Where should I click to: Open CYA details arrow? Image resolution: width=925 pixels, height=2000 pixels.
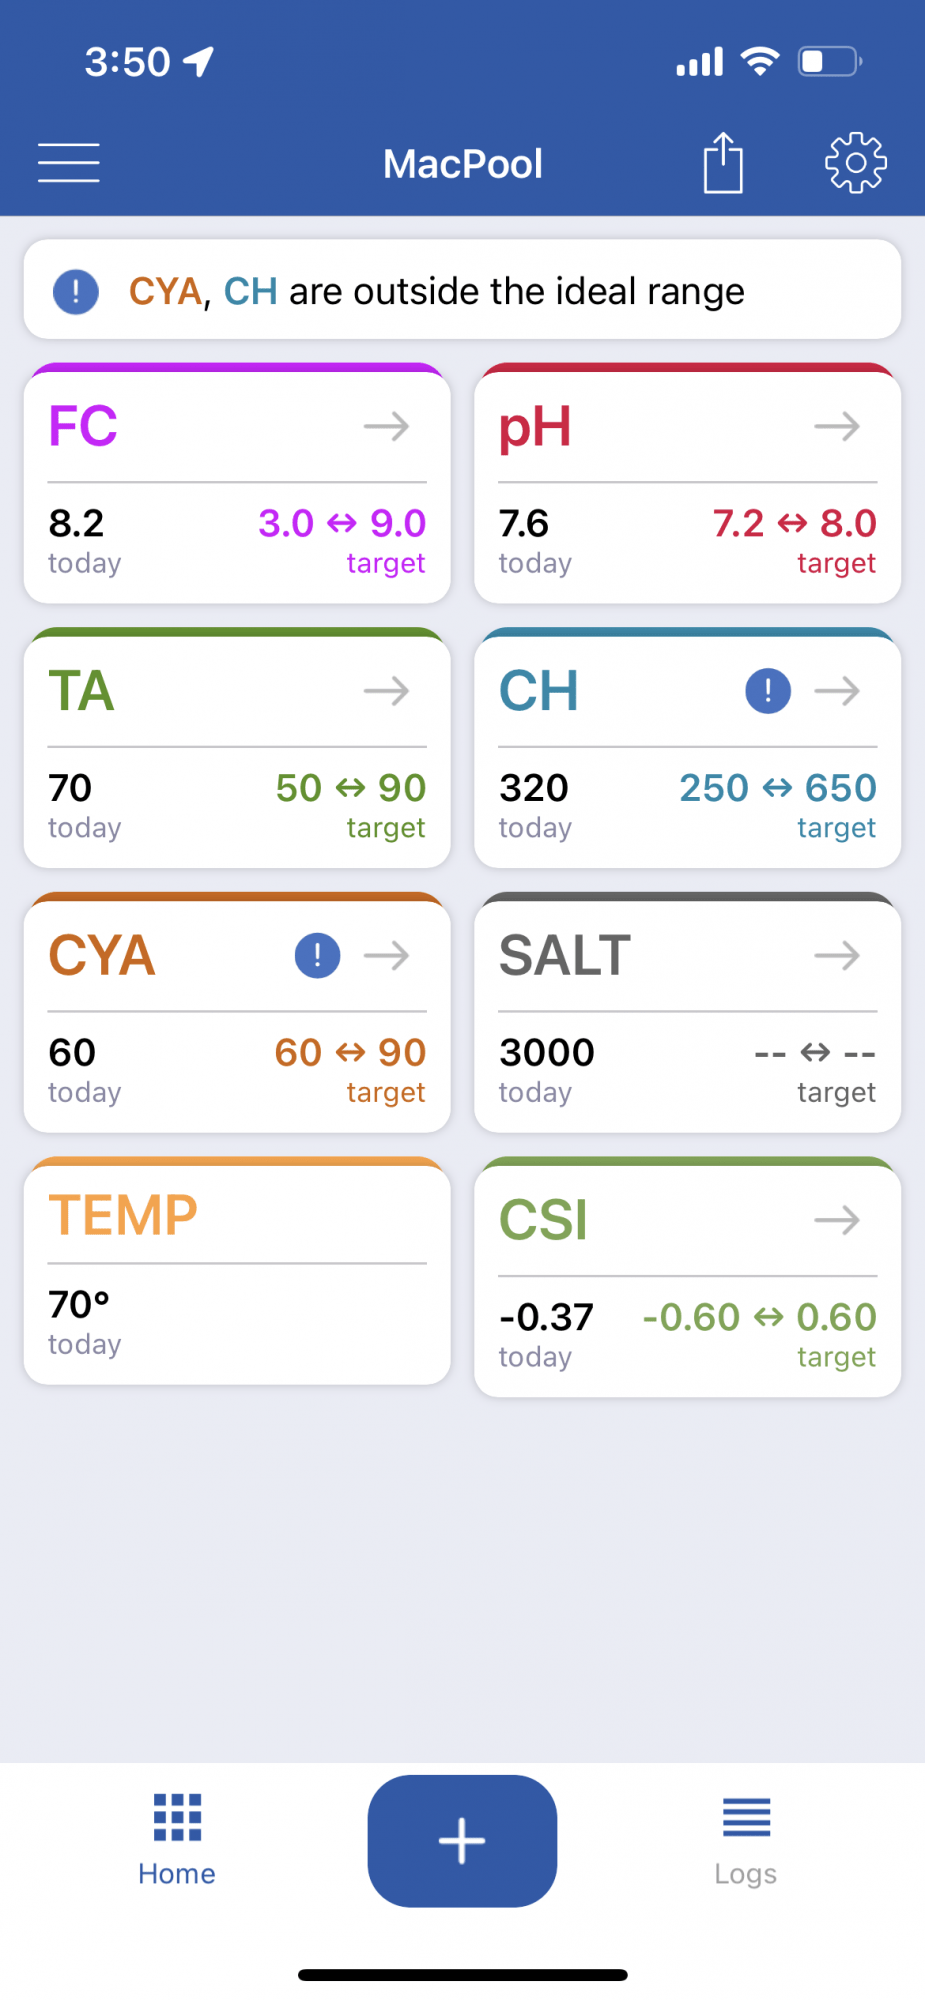pyautogui.click(x=387, y=956)
